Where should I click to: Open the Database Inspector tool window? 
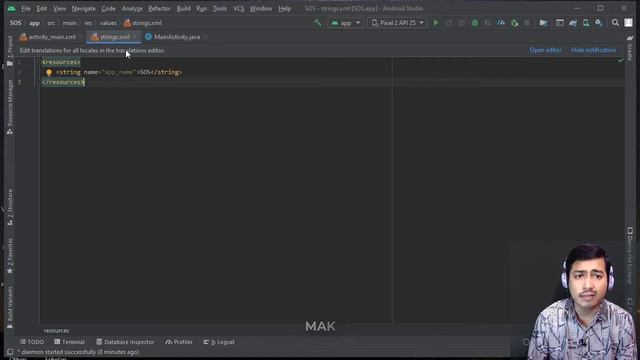[x=125, y=342]
